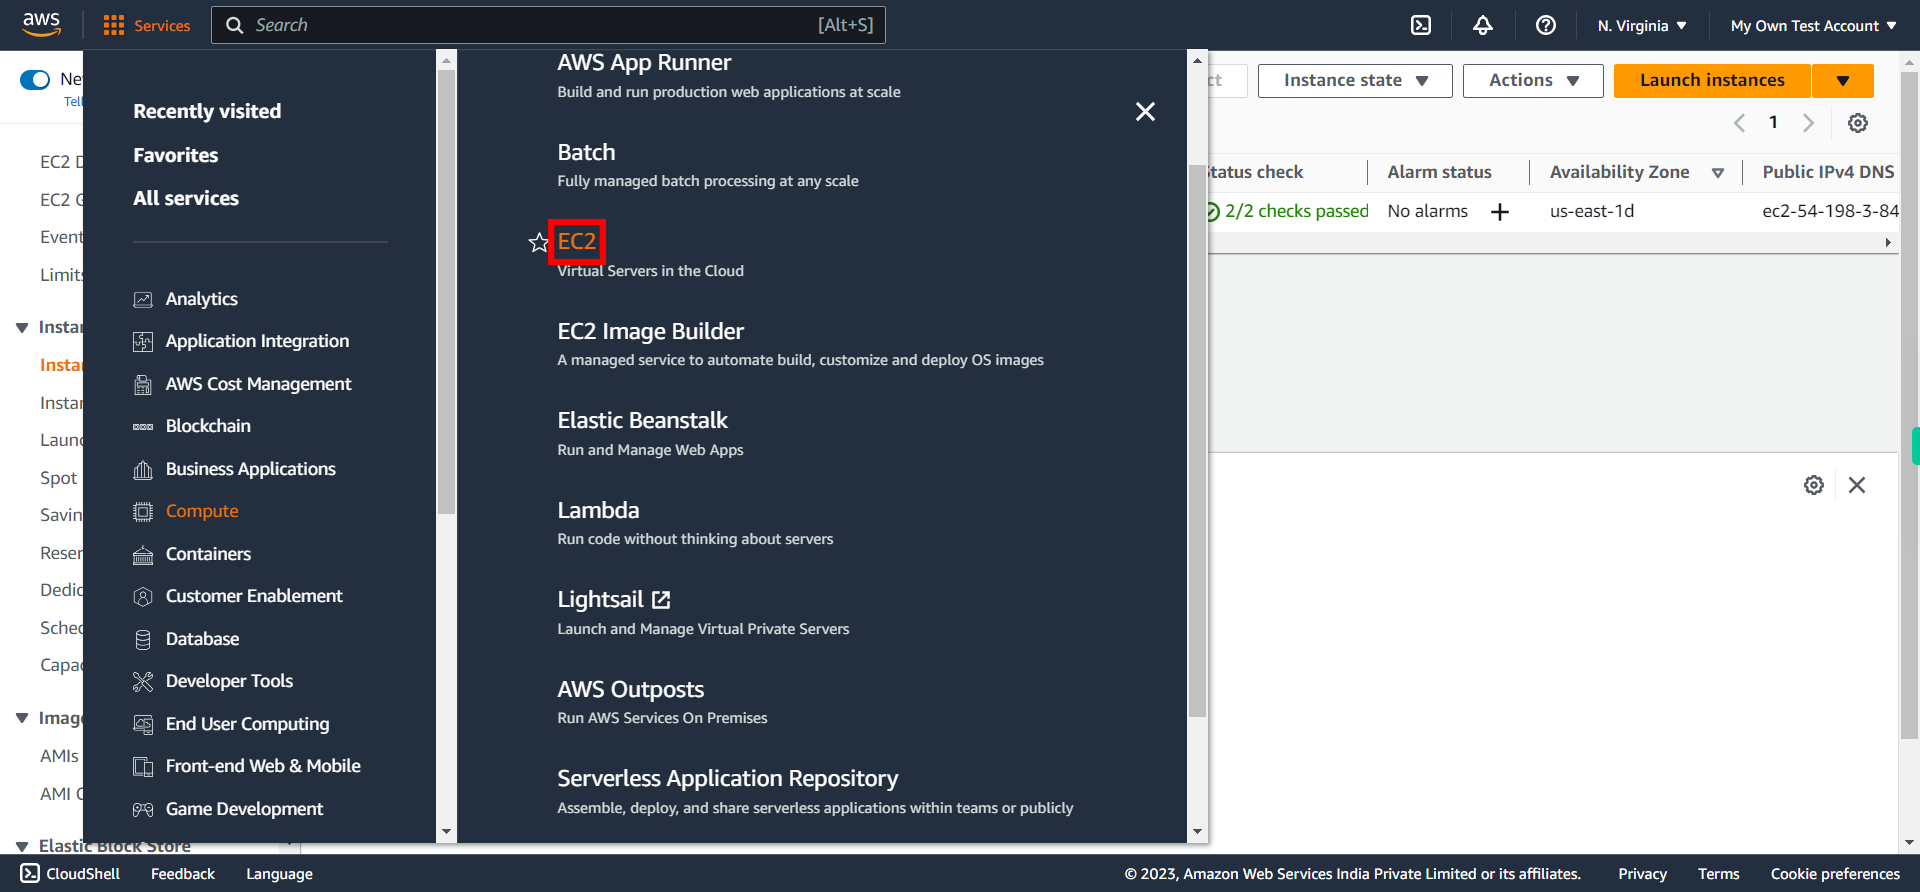Image resolution: width=1920 pixels, height=892 pixels.
Task: Go to next table page arrow
Action: [x=1808, y=123]
